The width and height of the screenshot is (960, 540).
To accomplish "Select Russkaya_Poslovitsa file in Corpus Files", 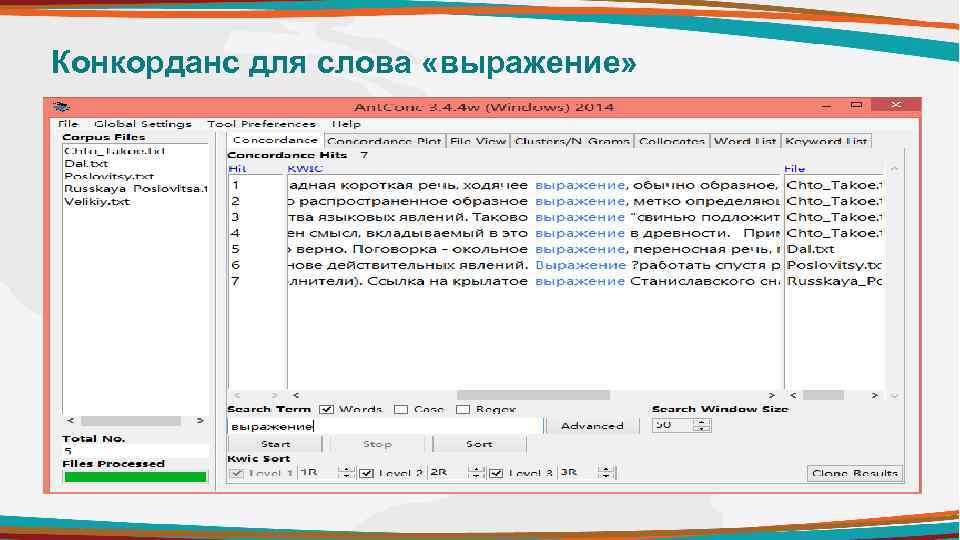I will [136, 189].
